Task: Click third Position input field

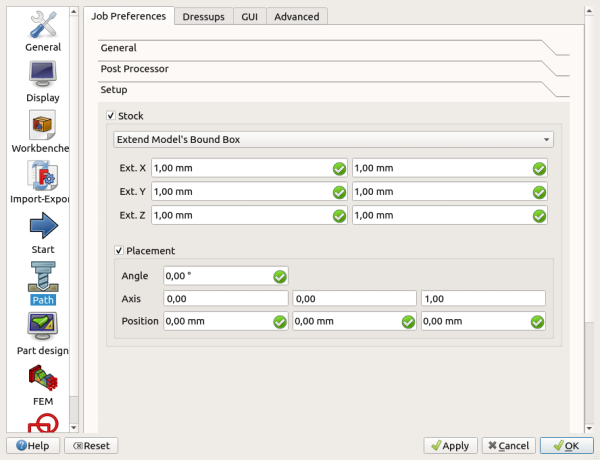Action: (483, 321)
